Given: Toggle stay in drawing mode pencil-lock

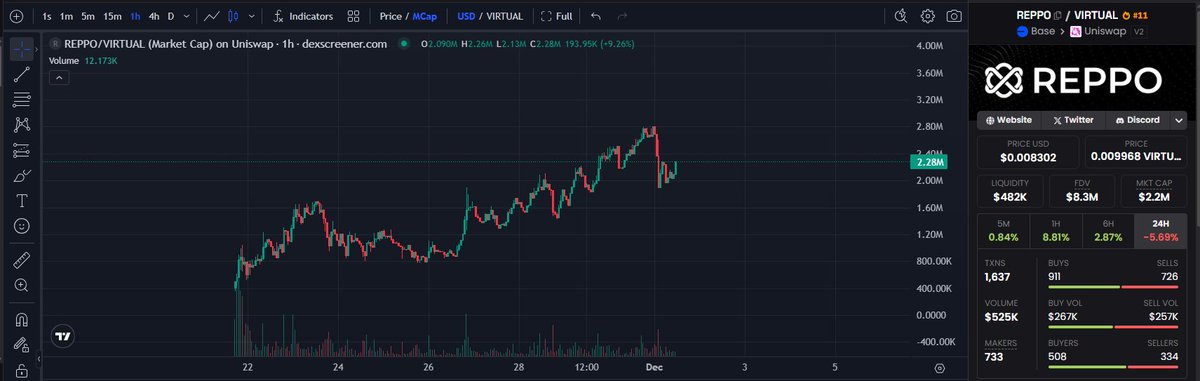Looking at the screenshot, I should (x=22, y=345).
